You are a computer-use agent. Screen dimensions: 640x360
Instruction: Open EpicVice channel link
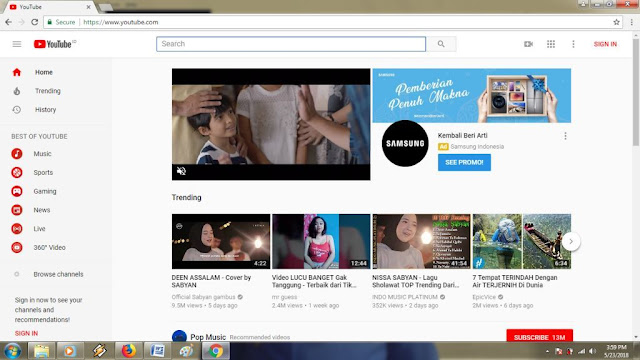point(484,297)
